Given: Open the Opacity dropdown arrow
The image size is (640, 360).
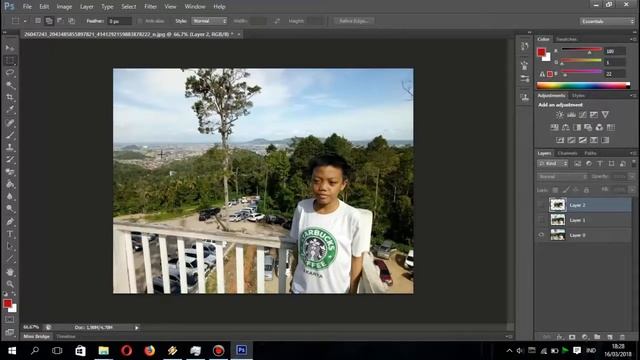Looking at the screenshot, I should [631, 177].
